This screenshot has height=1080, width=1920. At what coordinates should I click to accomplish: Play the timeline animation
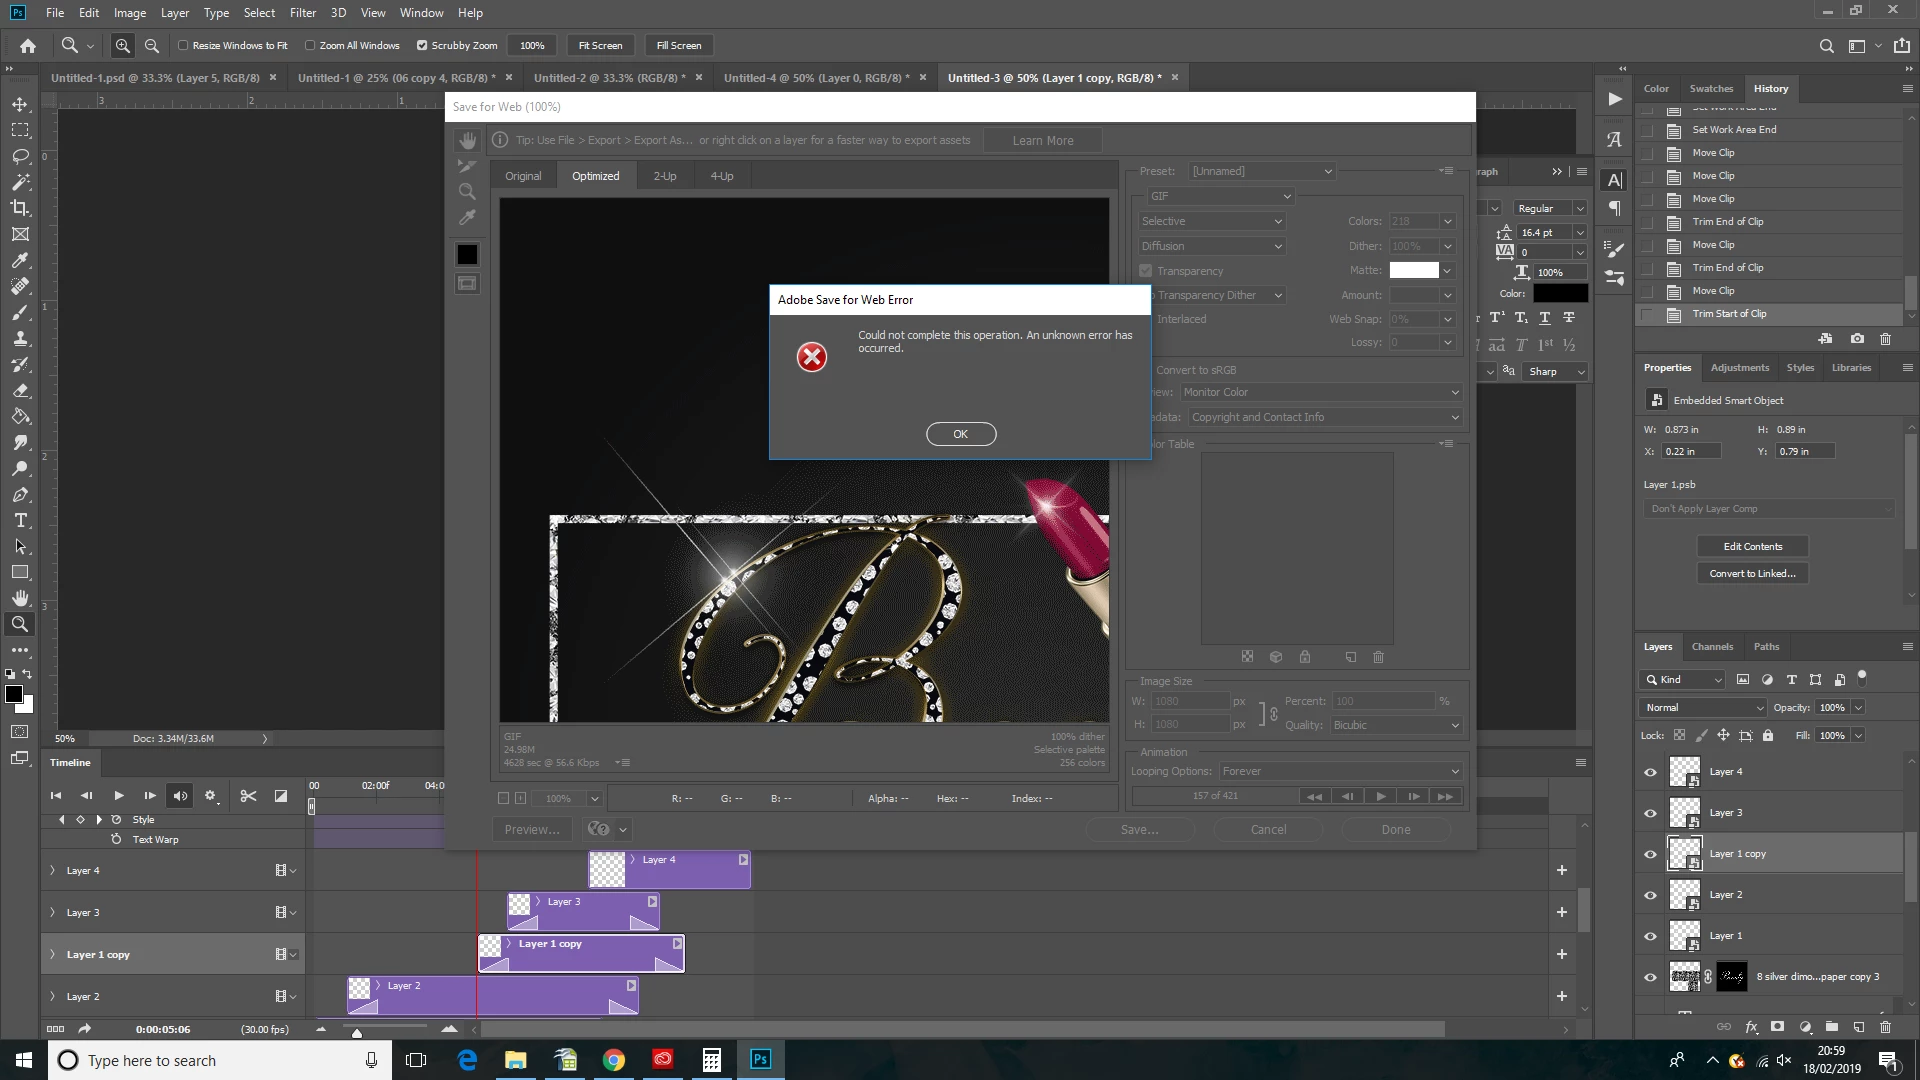point(118,796)
